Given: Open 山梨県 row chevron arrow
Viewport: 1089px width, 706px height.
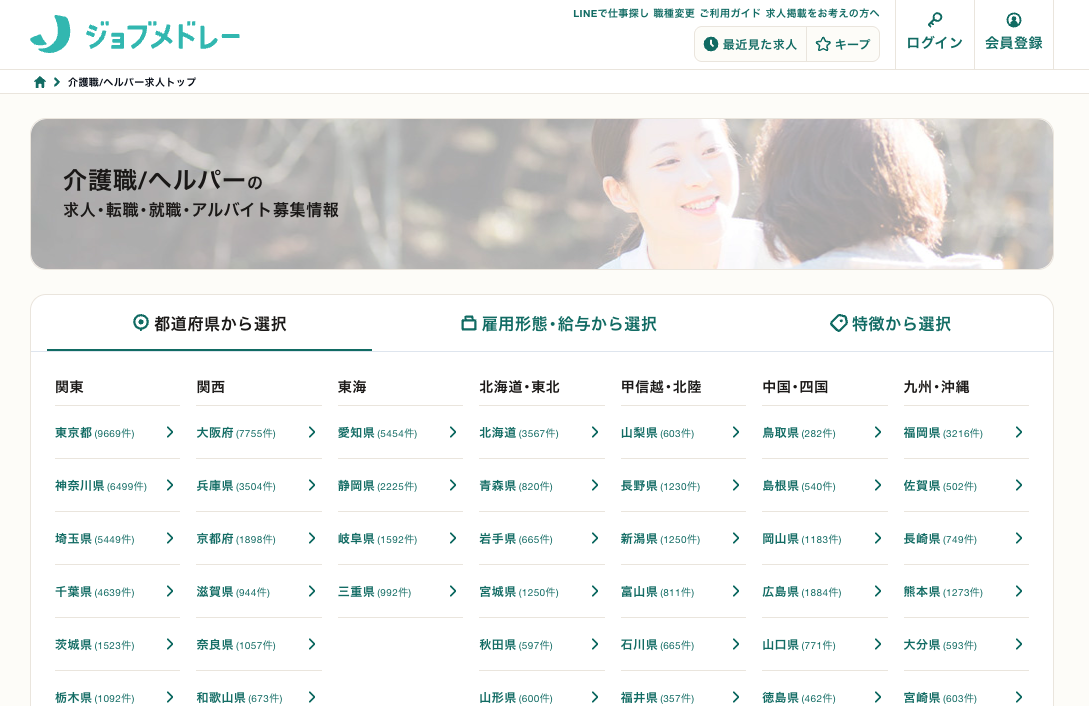Looking at the screenshot, I should [x=735, y=432].
